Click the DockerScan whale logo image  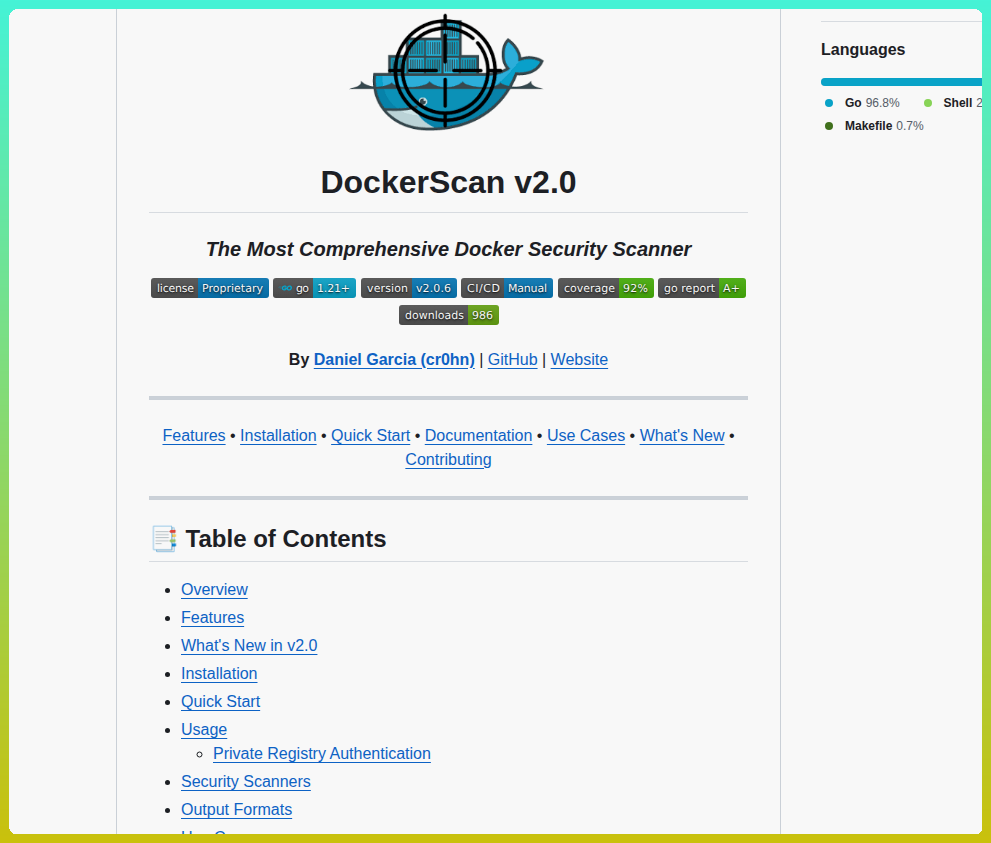(447, 71)
